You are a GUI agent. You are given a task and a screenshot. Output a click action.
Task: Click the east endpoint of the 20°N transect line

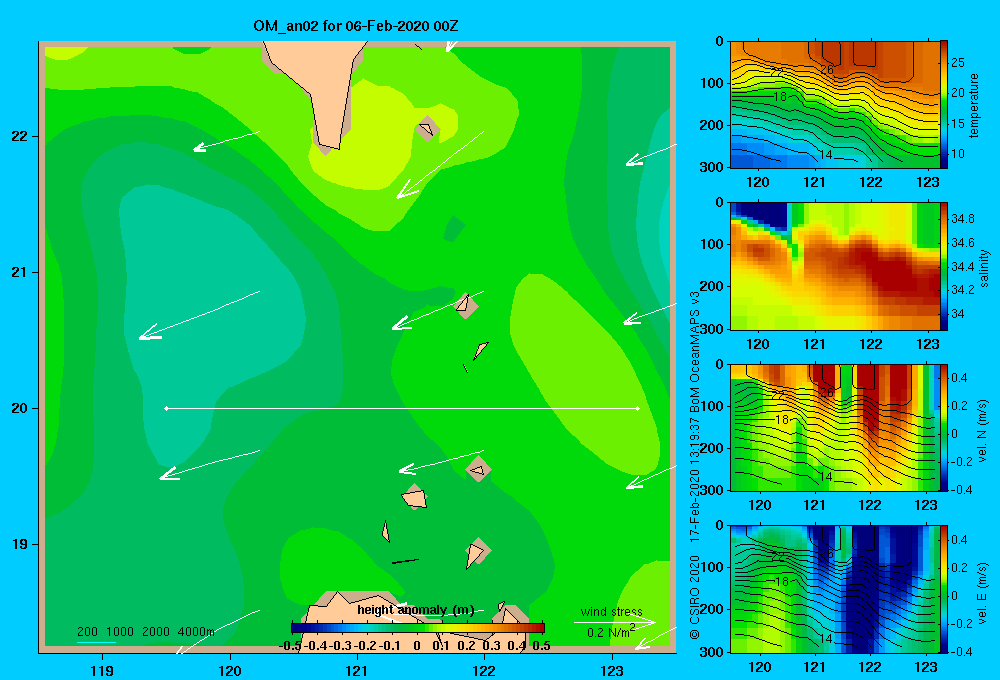point(638,408)
